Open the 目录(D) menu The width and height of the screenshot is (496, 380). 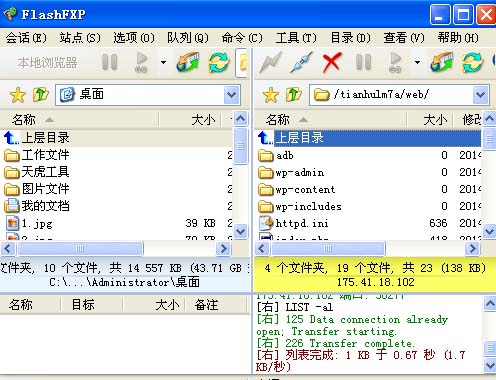point(350,38)
